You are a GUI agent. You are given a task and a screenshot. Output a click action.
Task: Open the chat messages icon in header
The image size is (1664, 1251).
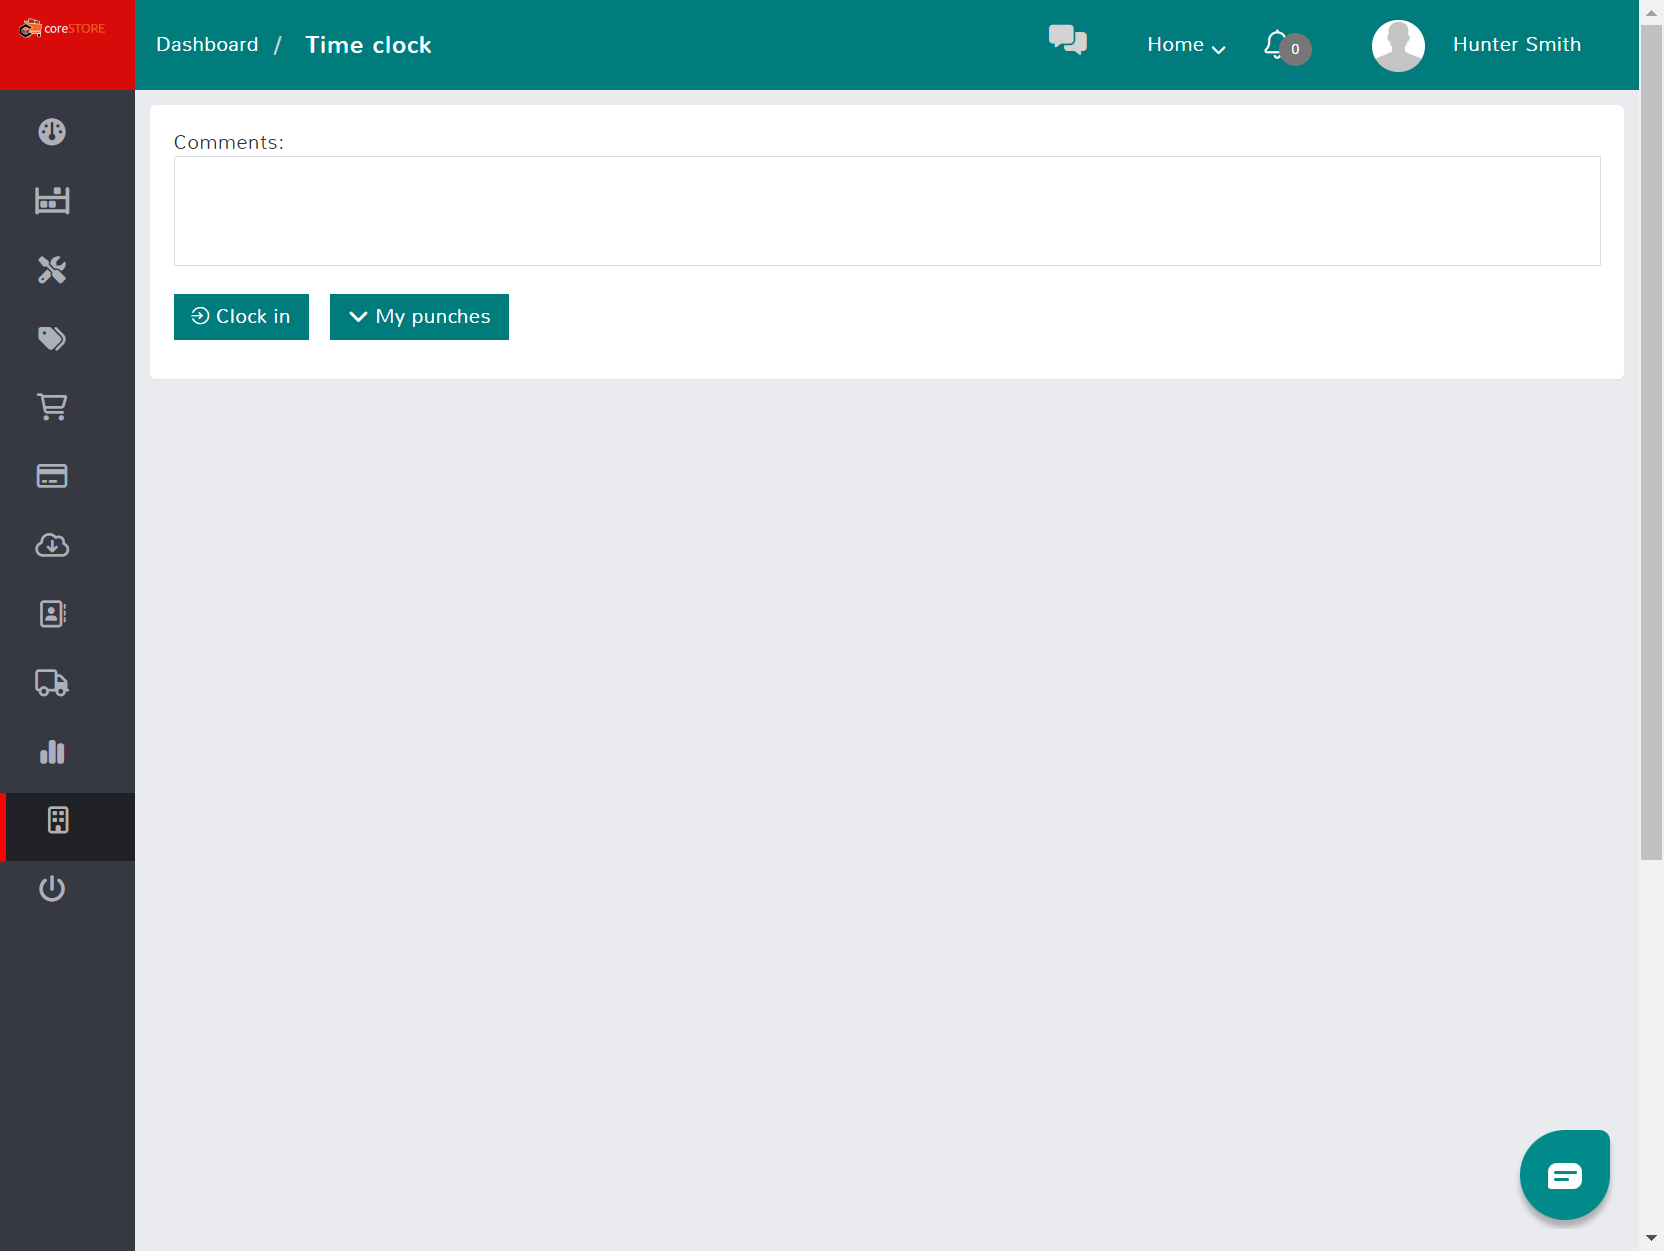(x=1068, y=40)
